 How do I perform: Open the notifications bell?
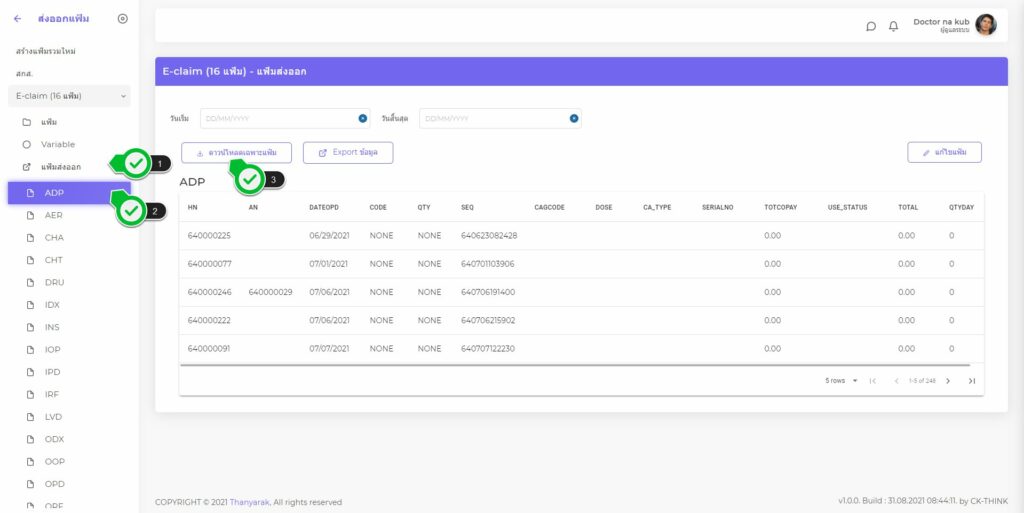pos(893,26)
